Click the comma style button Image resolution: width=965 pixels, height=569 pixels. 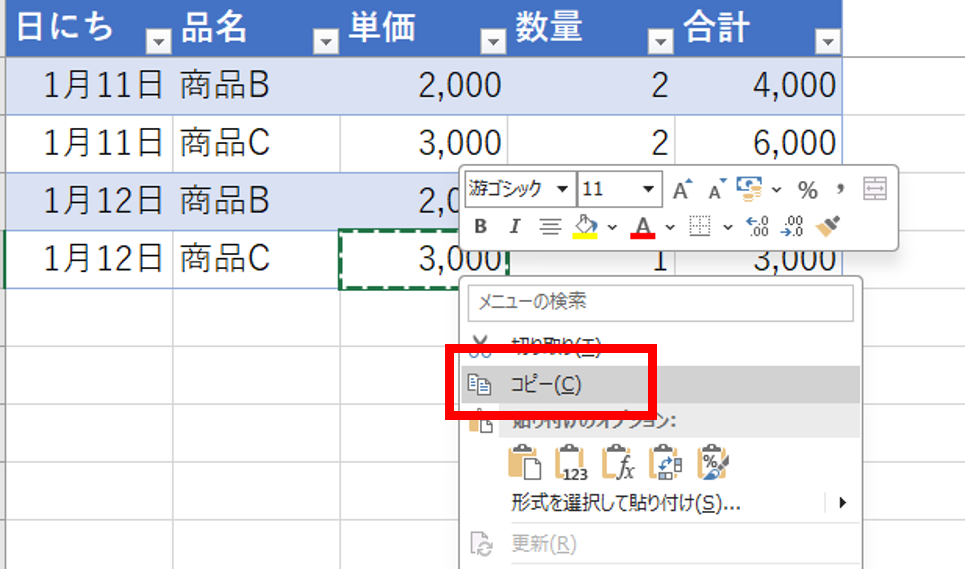coord(840,189)
